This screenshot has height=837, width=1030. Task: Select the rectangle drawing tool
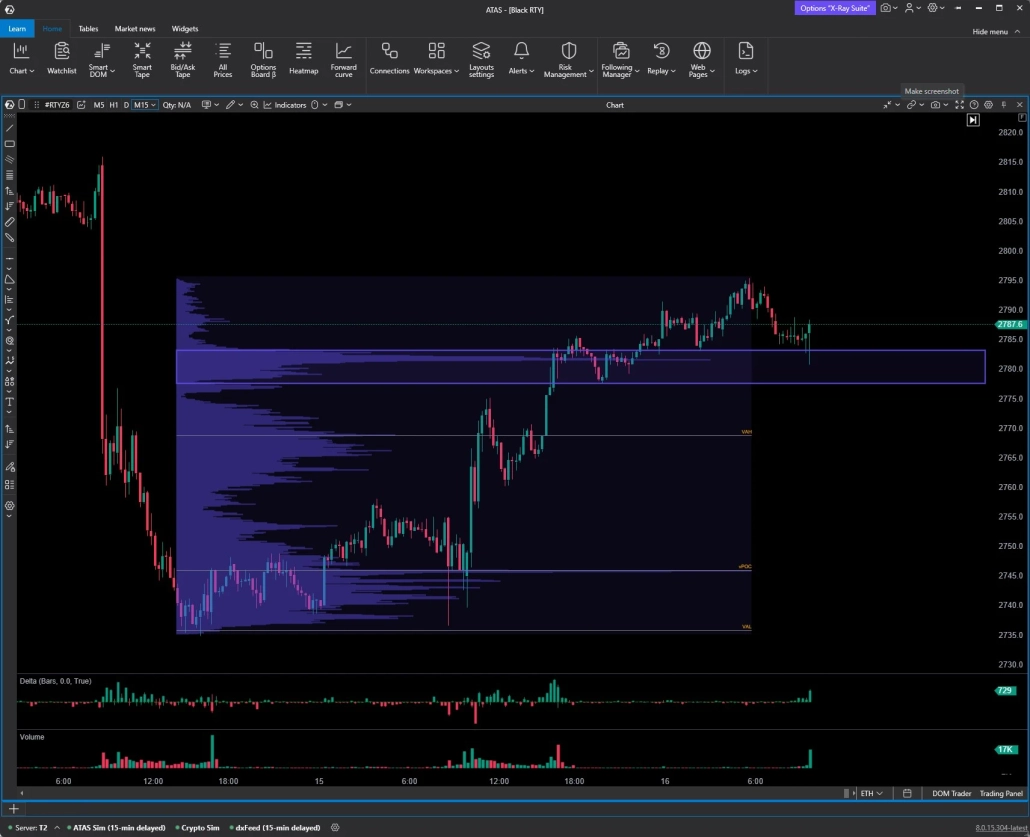[x=9, y=144]
